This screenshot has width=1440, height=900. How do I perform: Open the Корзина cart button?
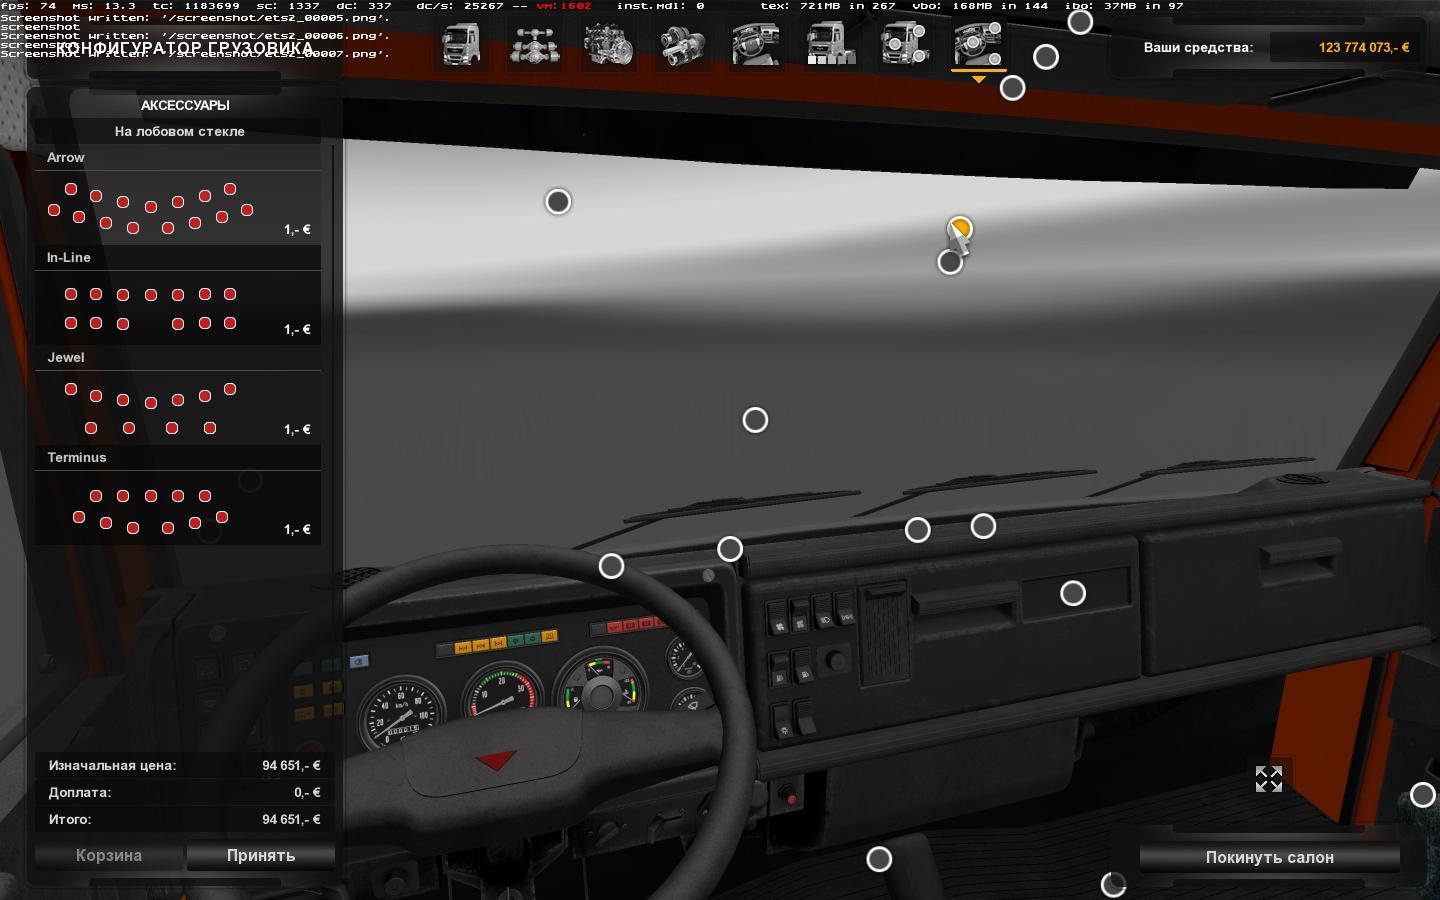[109, 855]
